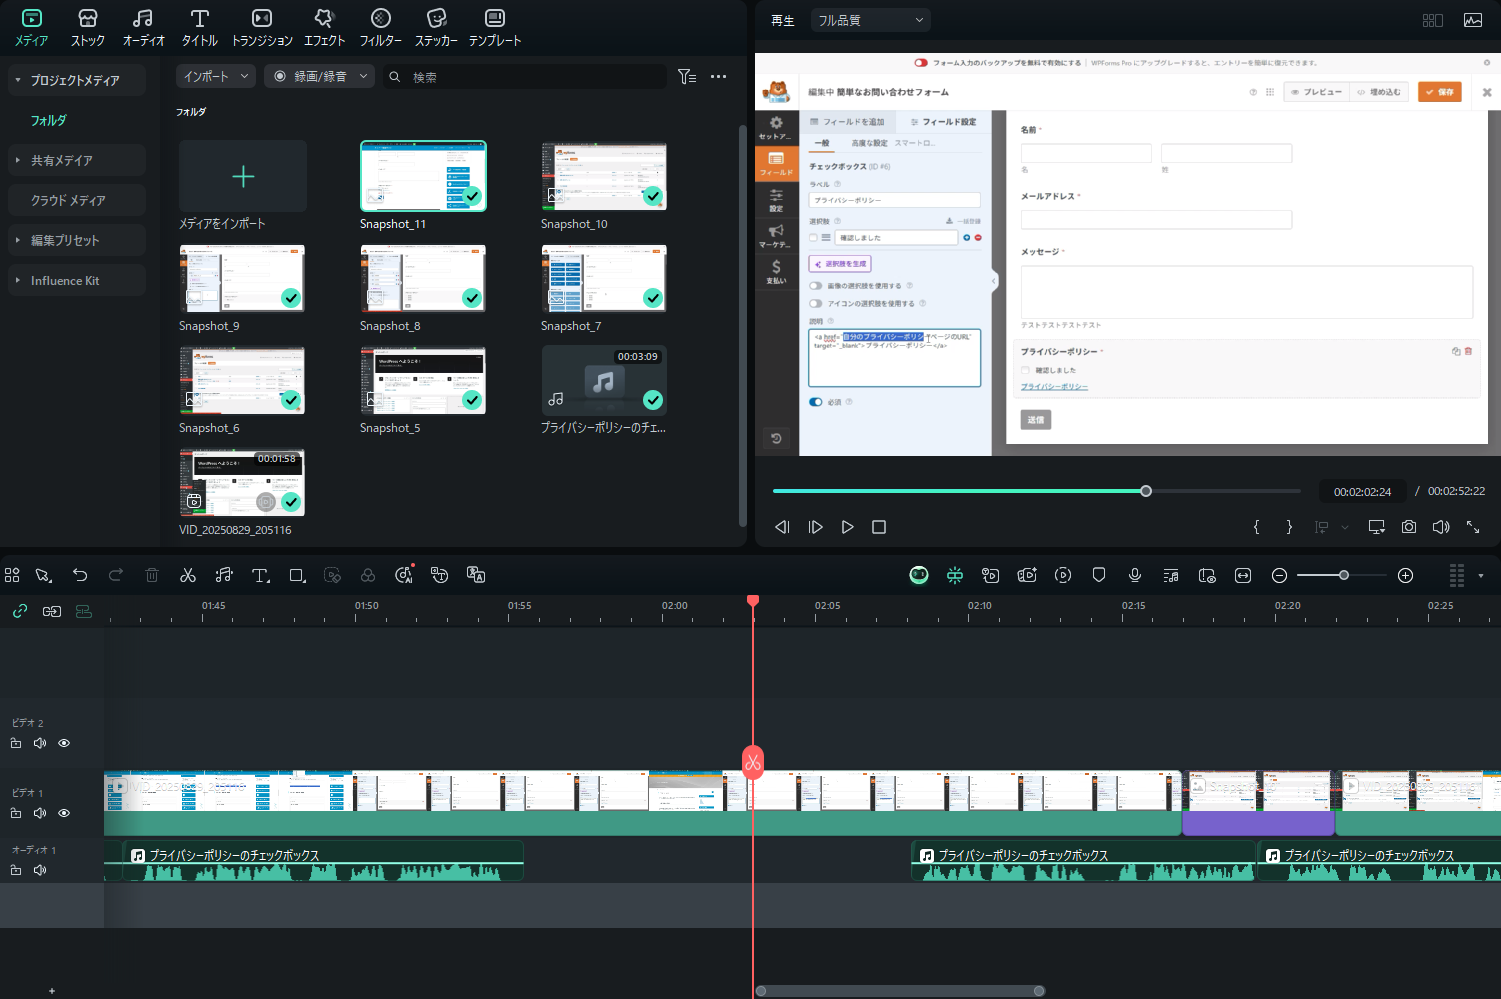The width and height of the screenshot is (1501, 999).
Task: Click the marker shield icon
Action: click(x=1099, y=575)
